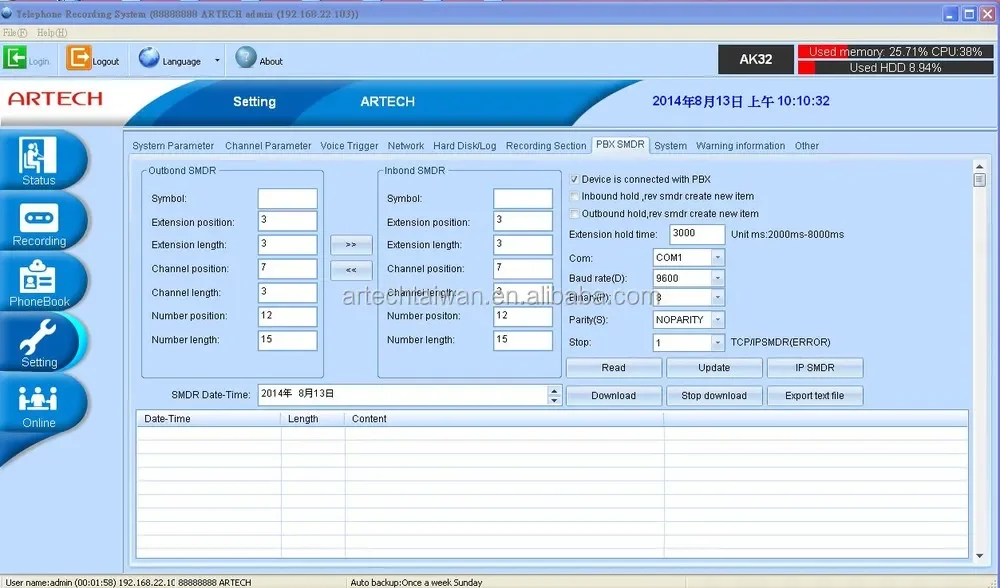This screenshot has width=1000, height=588.
Task: Expand the Parity NOPARITY dropdown
Action: pyautogui.click(x=716, y=319)
